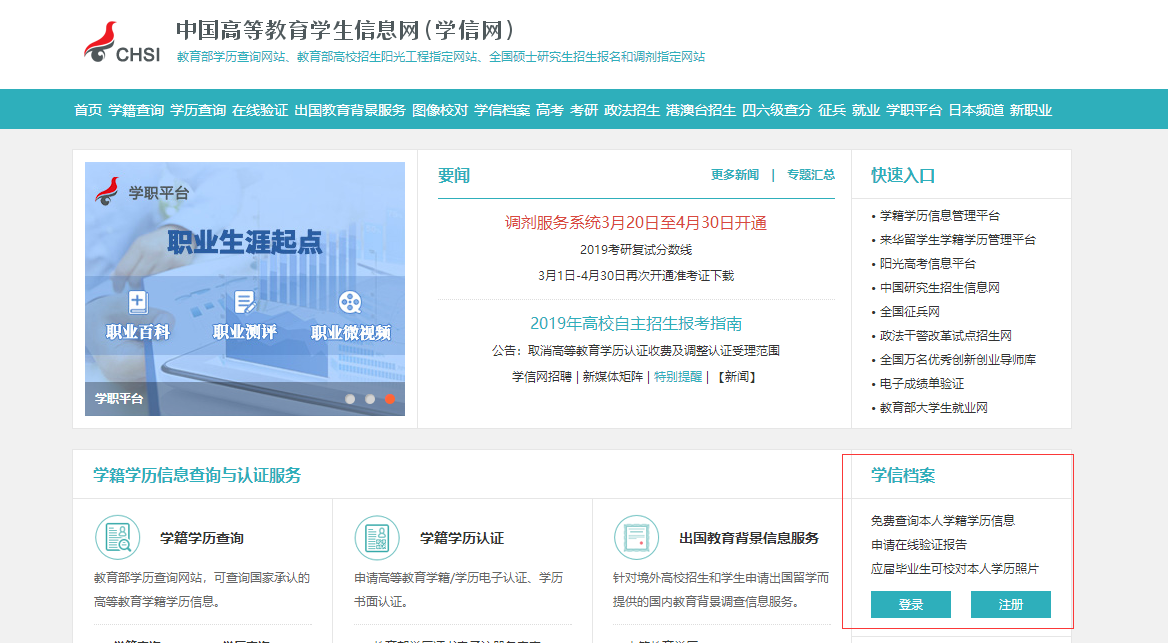The height and width of the screenshot is (643, 1168).
Task: Click 应届毕业生可校对本人学历照片 text
Action: click(x=954, y=568)
